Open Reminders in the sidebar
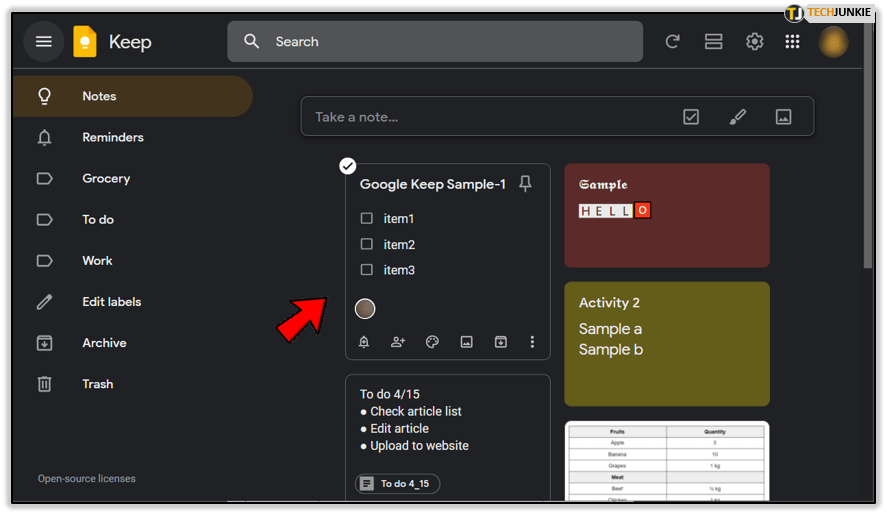Screen dimensions: 887x515 (x=112, y=138)
